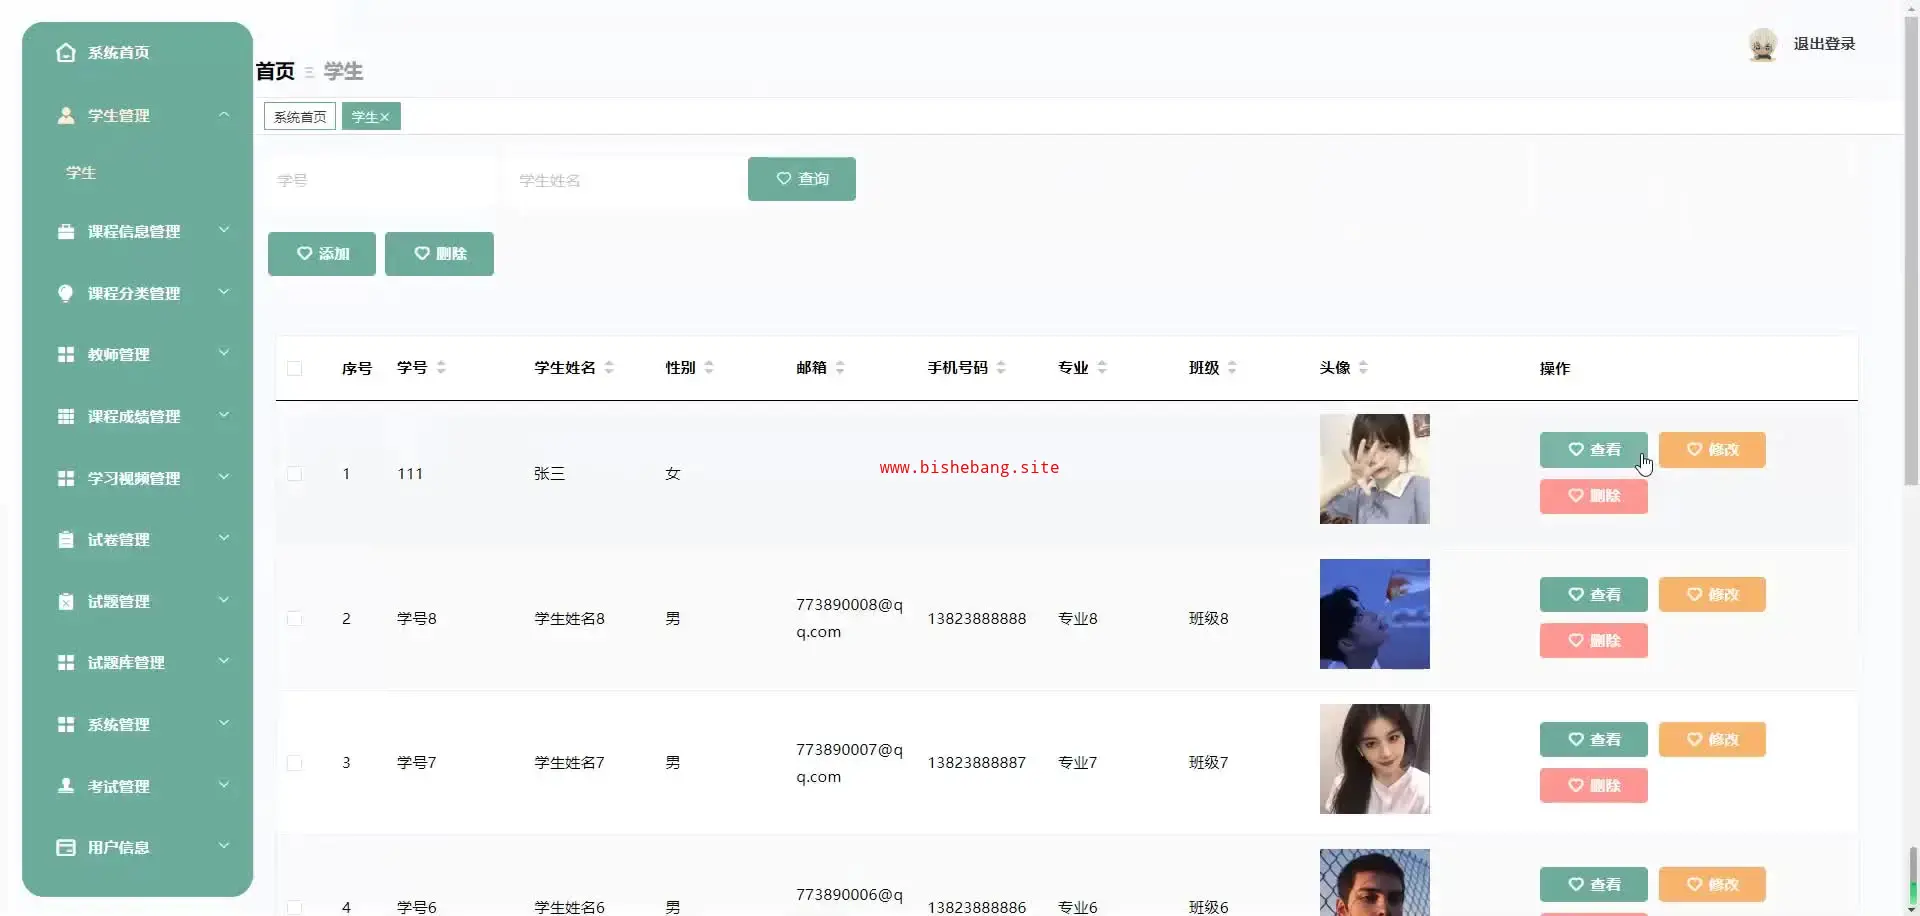Image resolution: width=1920 pixels, height=916 pixels.
Task: Check the checkbox for row 学生姓名8
Action: pyautogui.click(x=294, y=619)
